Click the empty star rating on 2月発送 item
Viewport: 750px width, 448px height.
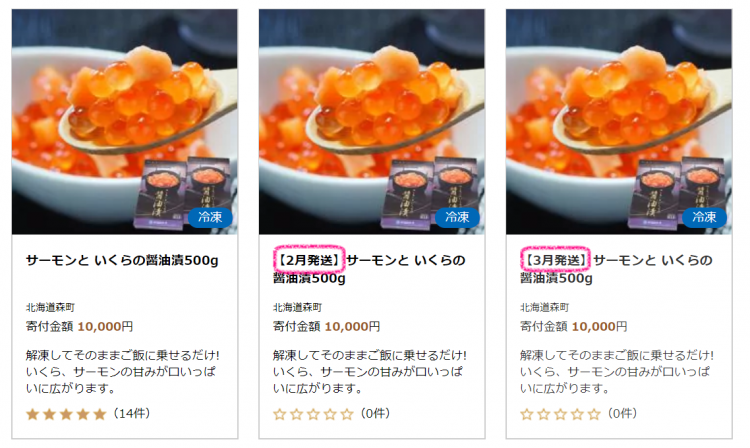[x=313, y=414]
